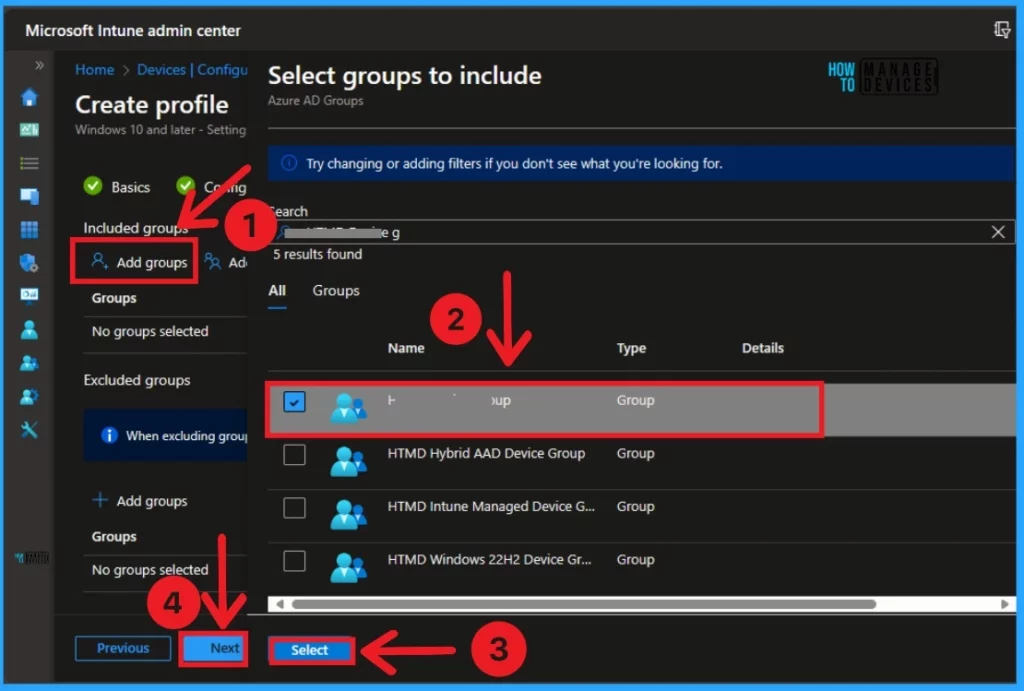Open Troubleshooting wrench icon in sidebar

click(x=29, y=429)
